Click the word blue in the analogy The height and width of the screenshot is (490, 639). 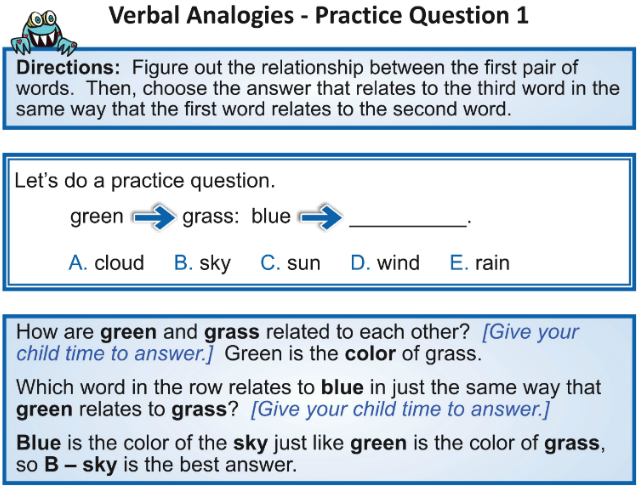point(271,216)
